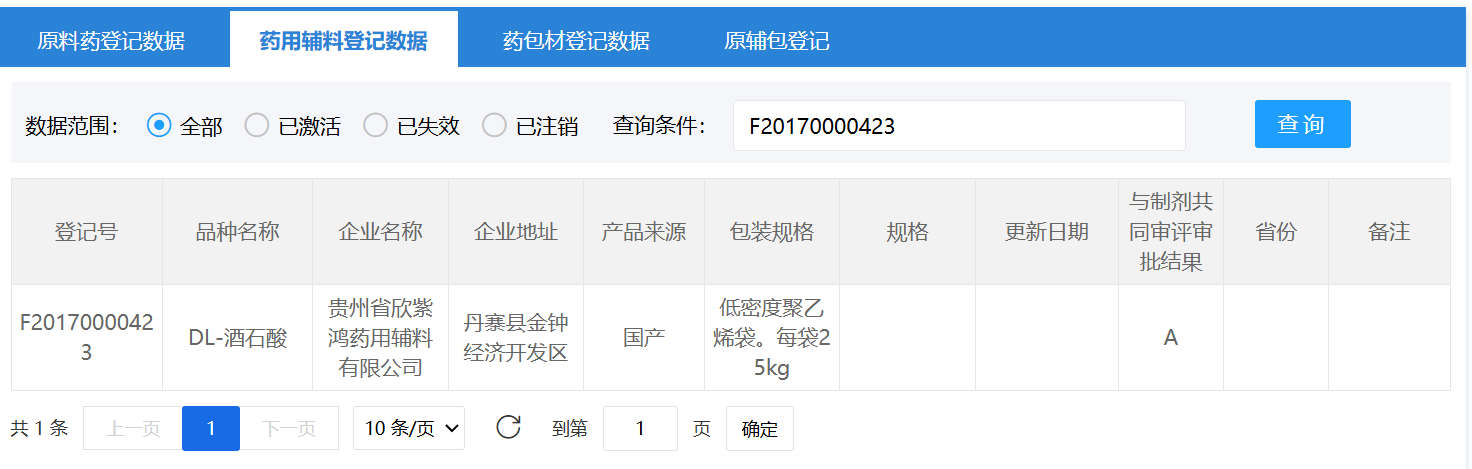Go to the 药包材登记数据 tab
This screenshot has width=1472, height=469.
coord(576,41)
